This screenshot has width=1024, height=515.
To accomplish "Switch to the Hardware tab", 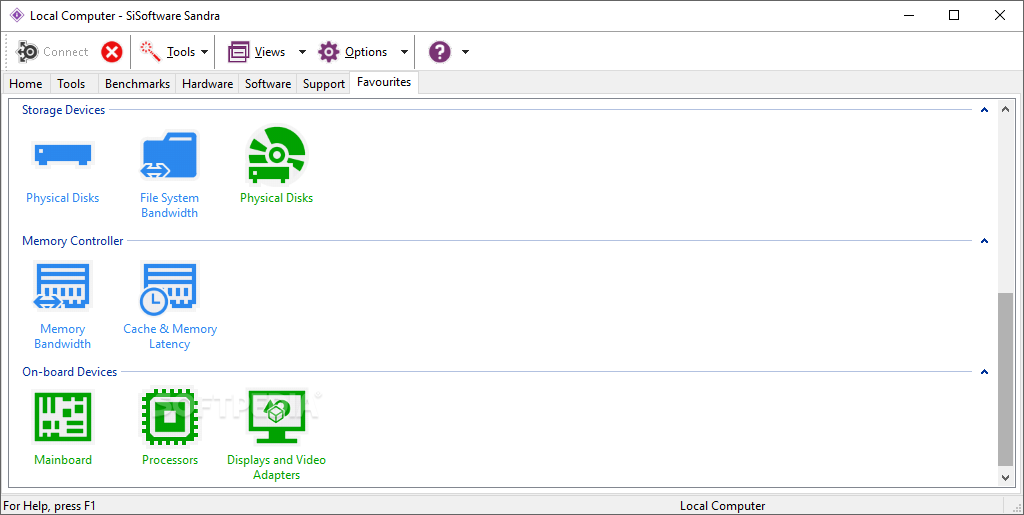I will (x=208, y=84).
